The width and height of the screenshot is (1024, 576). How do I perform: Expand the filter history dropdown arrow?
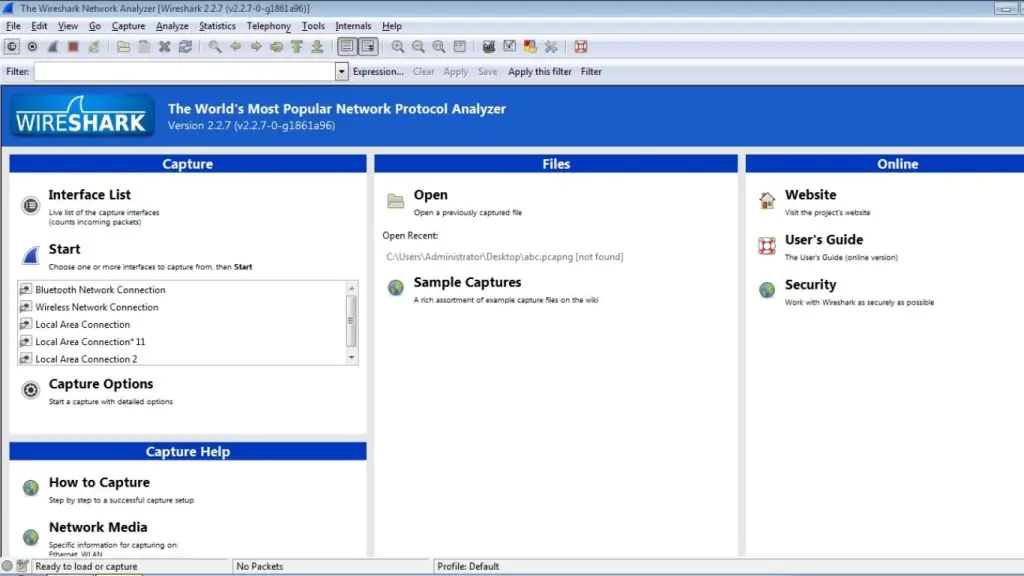point(342,72)
